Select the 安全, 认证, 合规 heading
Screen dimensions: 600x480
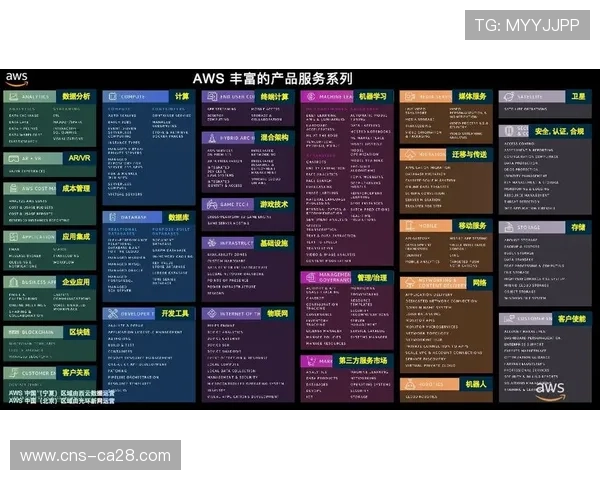click(x=559, y=131)
